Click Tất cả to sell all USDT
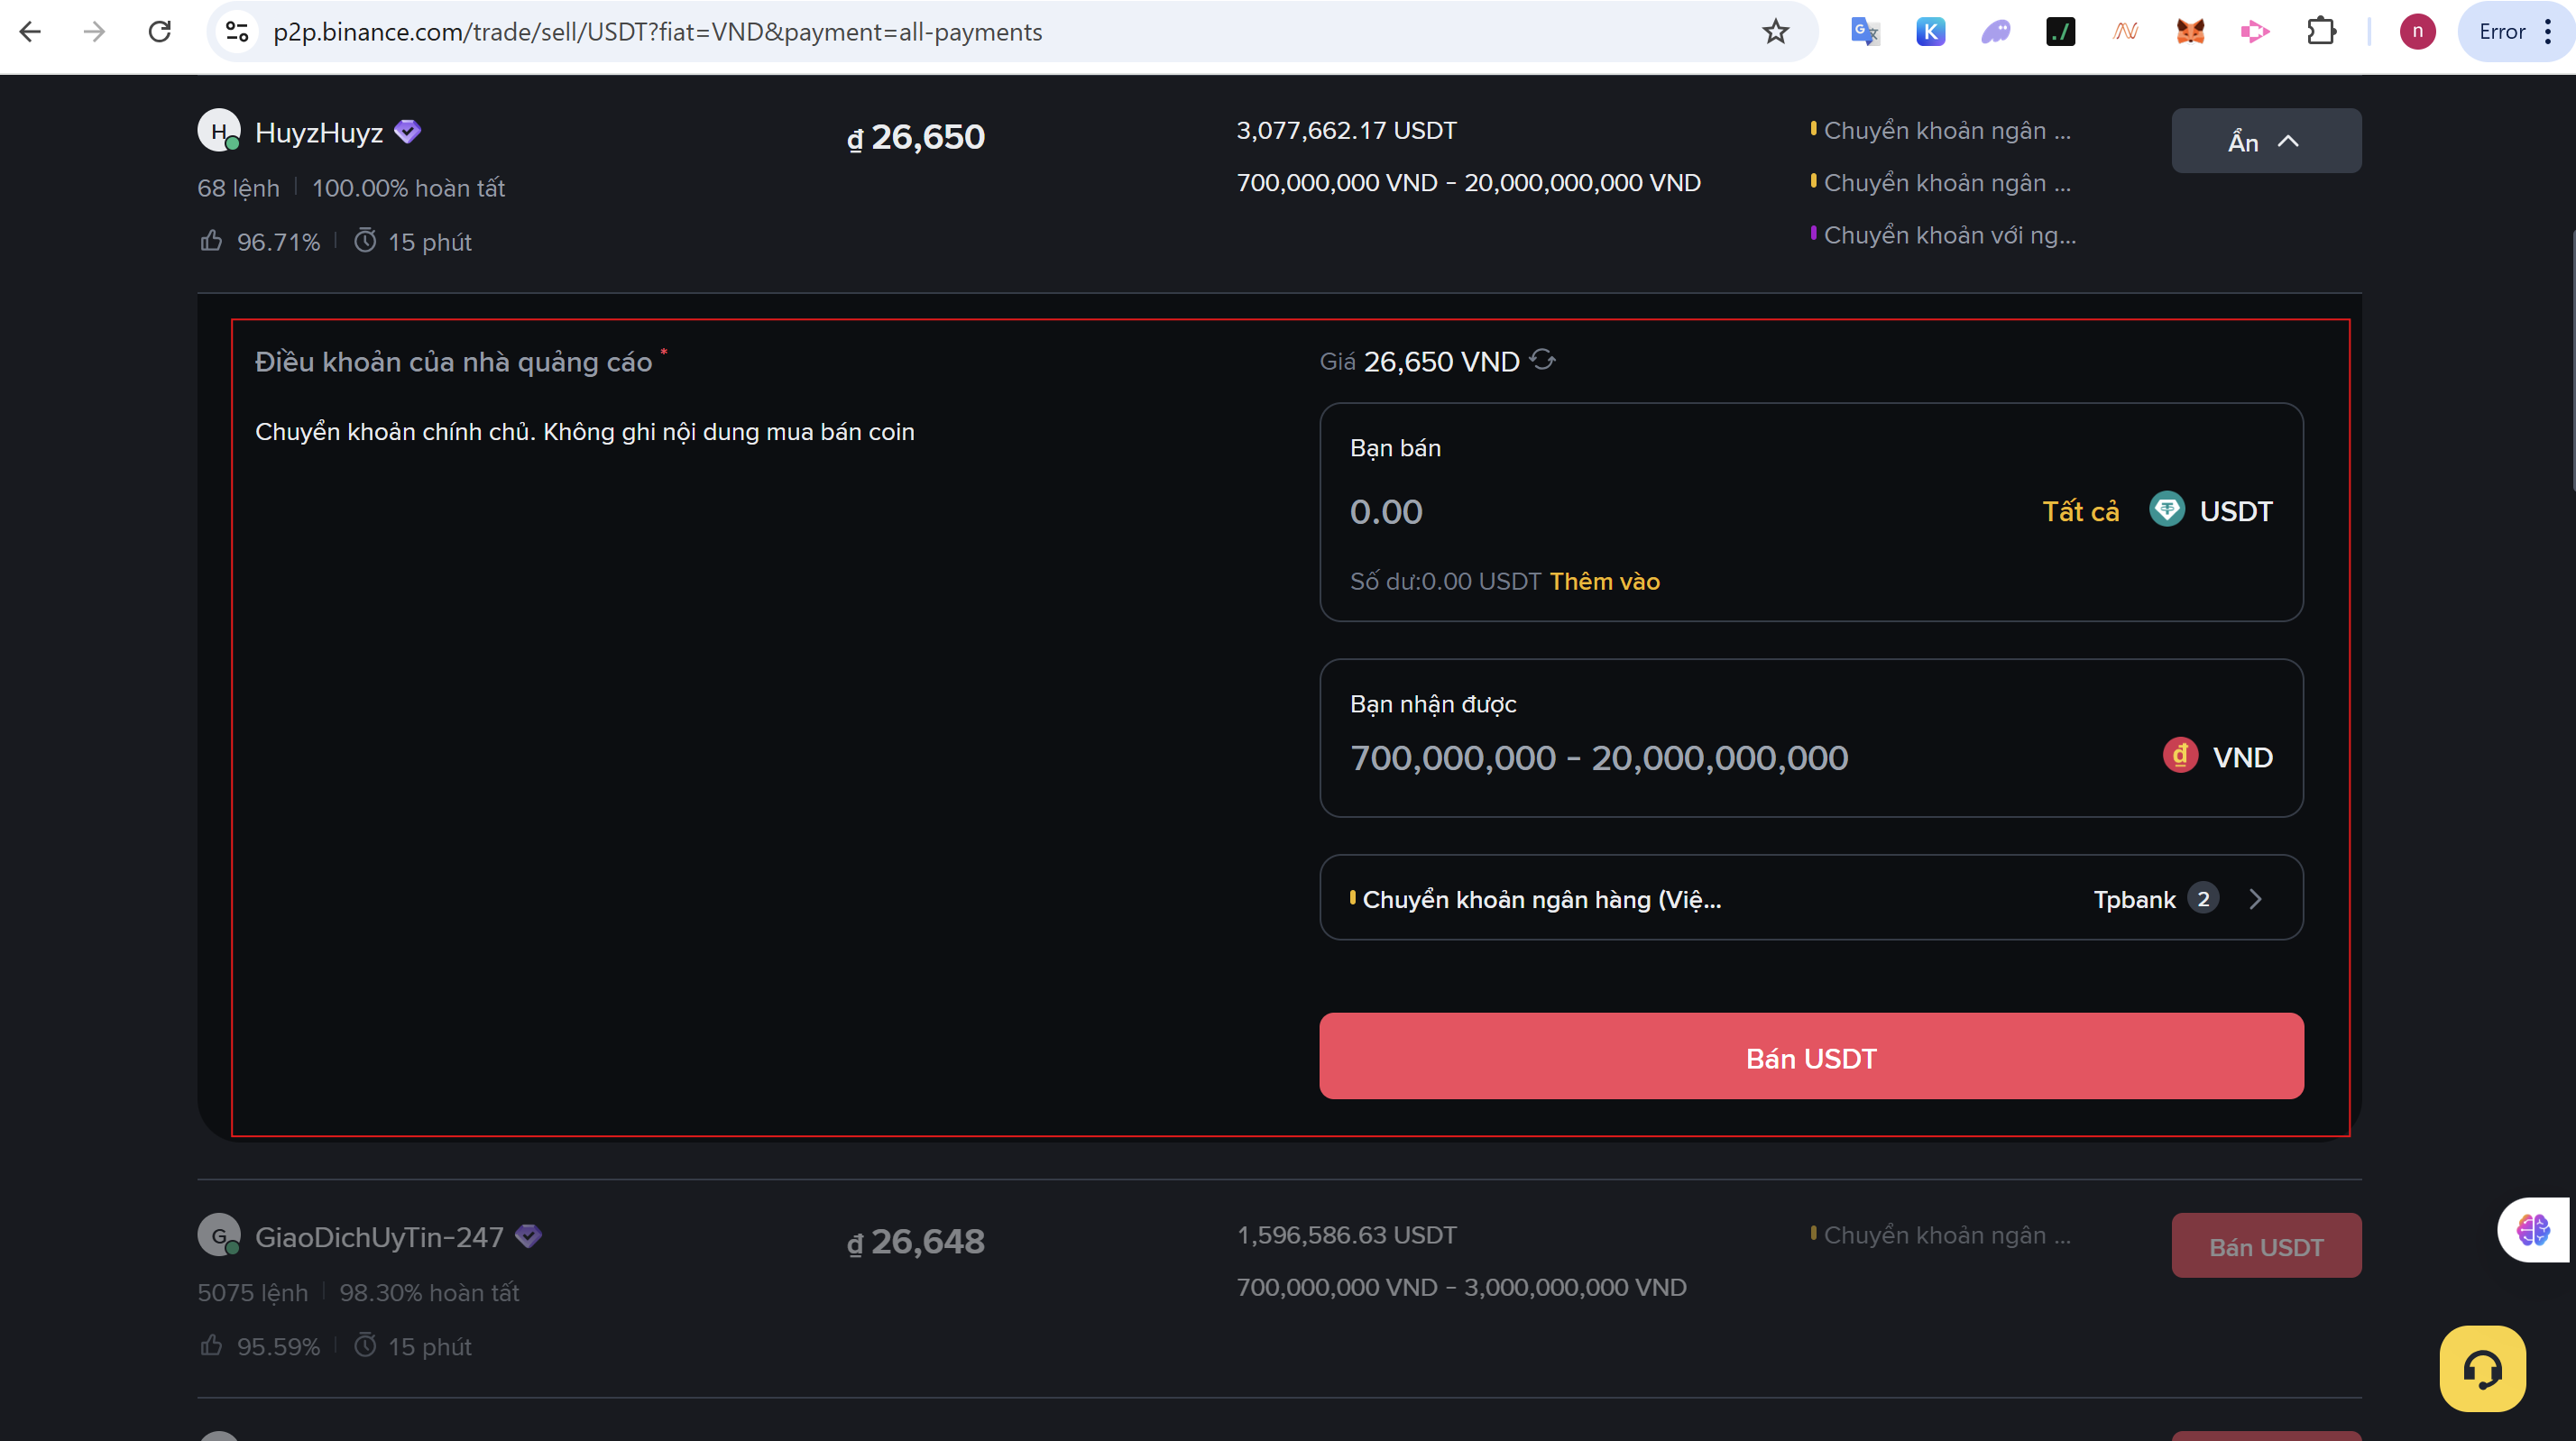This screenshot has height=1441, width=2576. pos(2080,512)
